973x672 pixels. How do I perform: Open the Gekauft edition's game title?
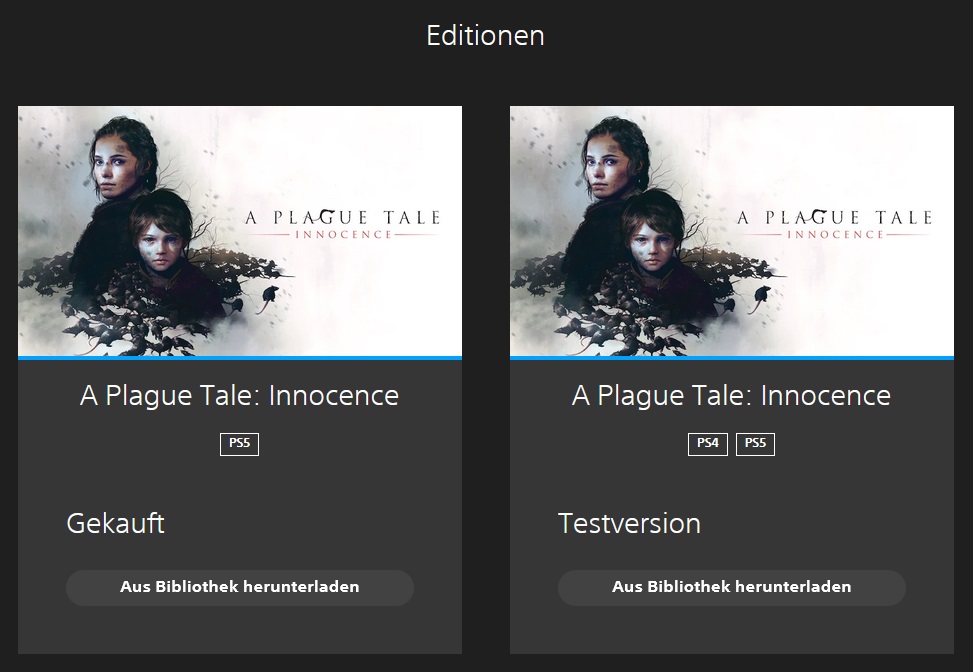click(240, 395)
